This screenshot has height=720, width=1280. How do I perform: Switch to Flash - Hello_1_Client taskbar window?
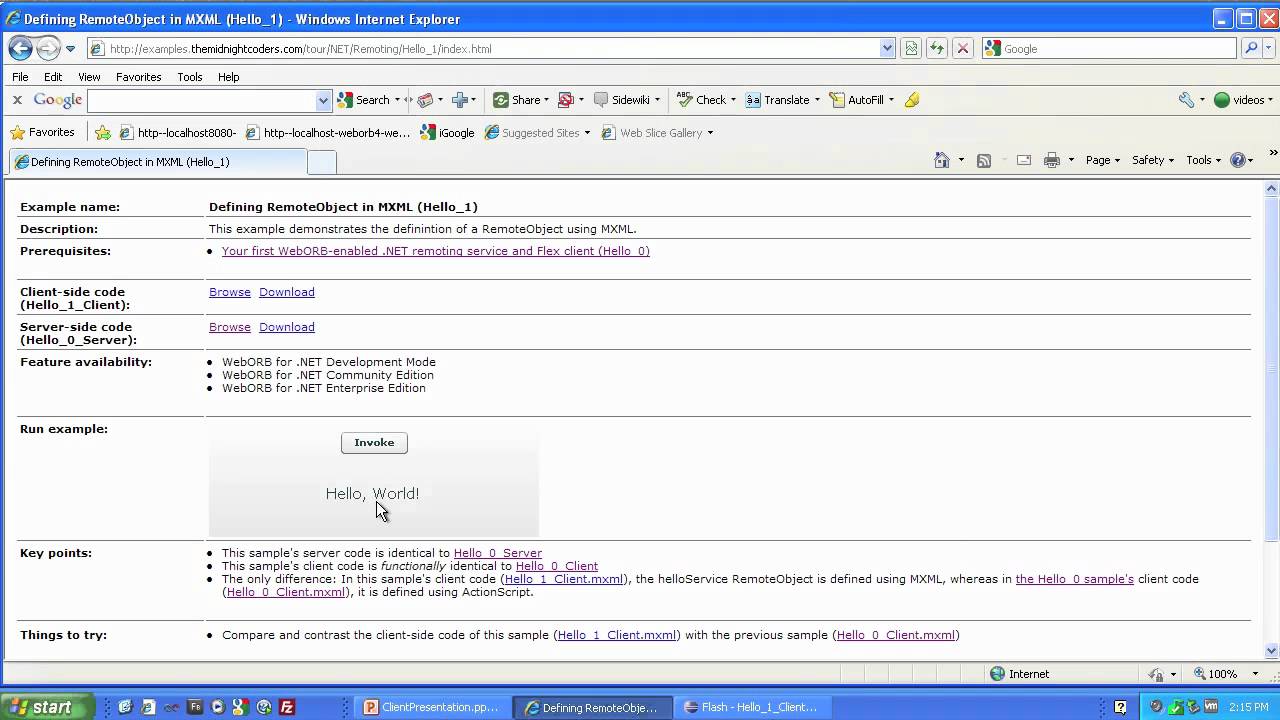point(751,707)
